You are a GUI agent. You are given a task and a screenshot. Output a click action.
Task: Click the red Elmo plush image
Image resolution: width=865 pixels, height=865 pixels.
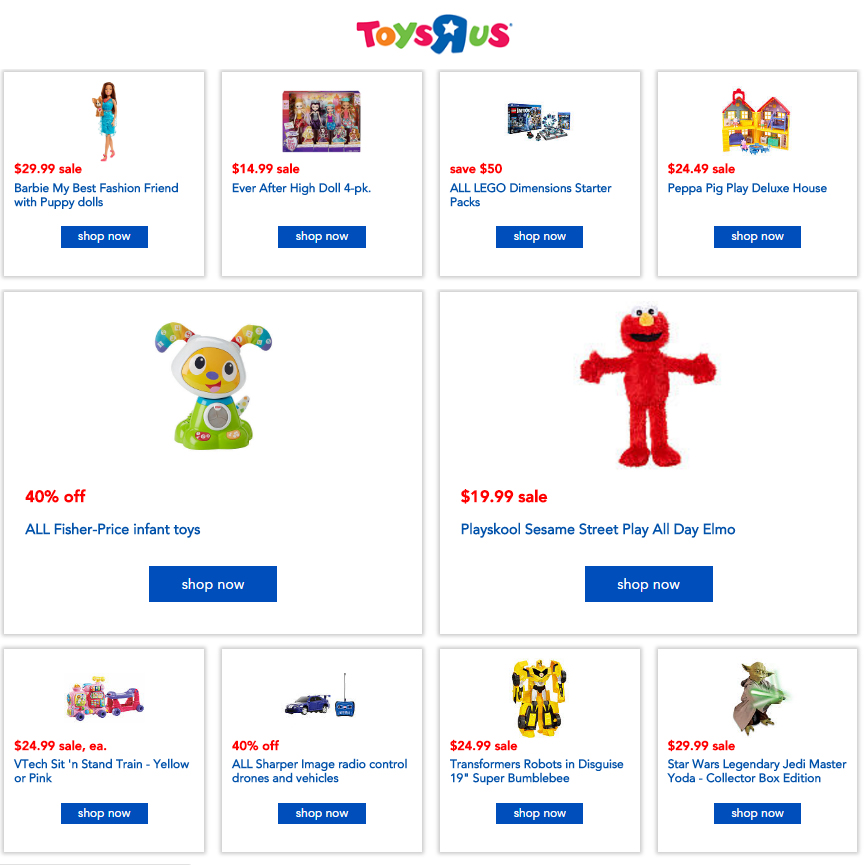pyautogui.click(x=648, y=385)
